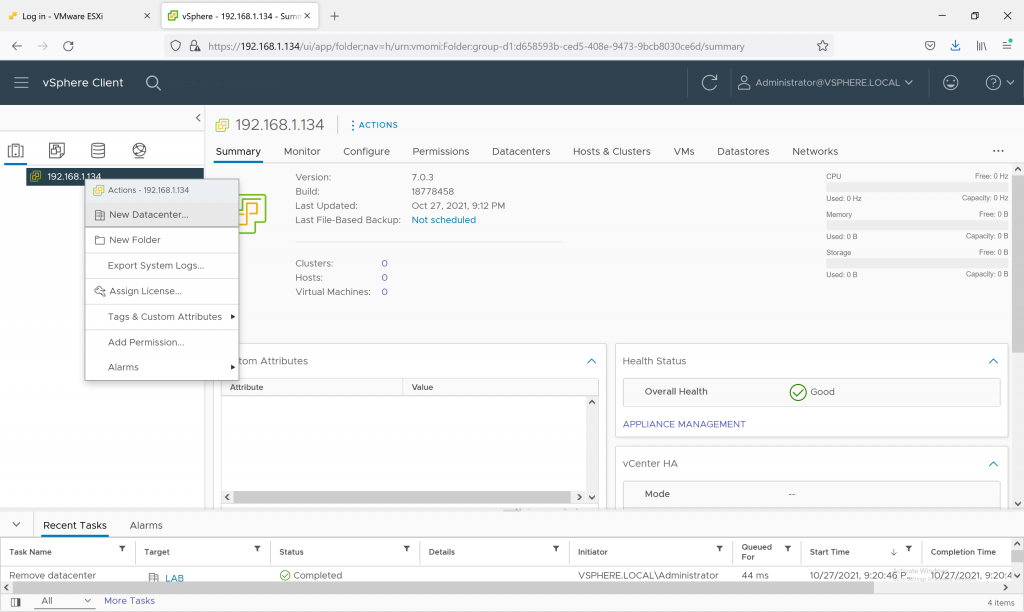Reload the browser page
Screen dimensions: 1024x612
[x=68, y=46]
